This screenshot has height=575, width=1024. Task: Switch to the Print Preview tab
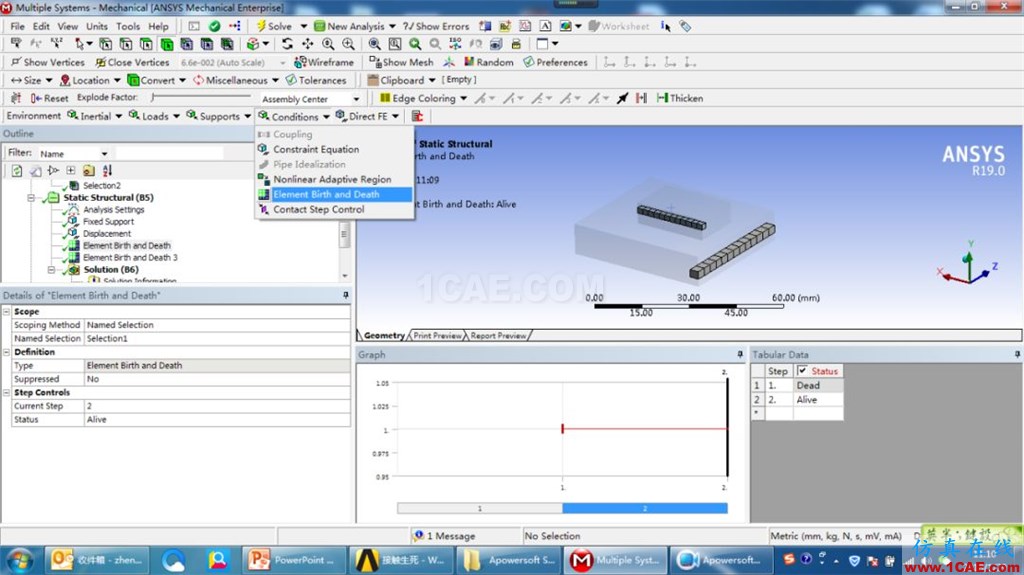click(x=437, y=335)
